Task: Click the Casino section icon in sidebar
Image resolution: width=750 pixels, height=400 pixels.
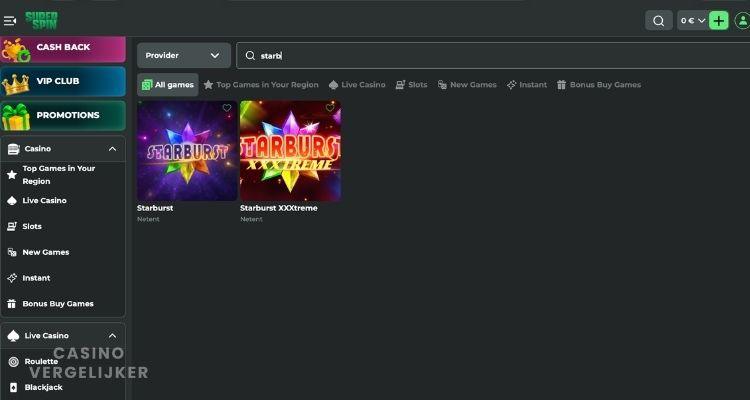Action: [13, 149]
